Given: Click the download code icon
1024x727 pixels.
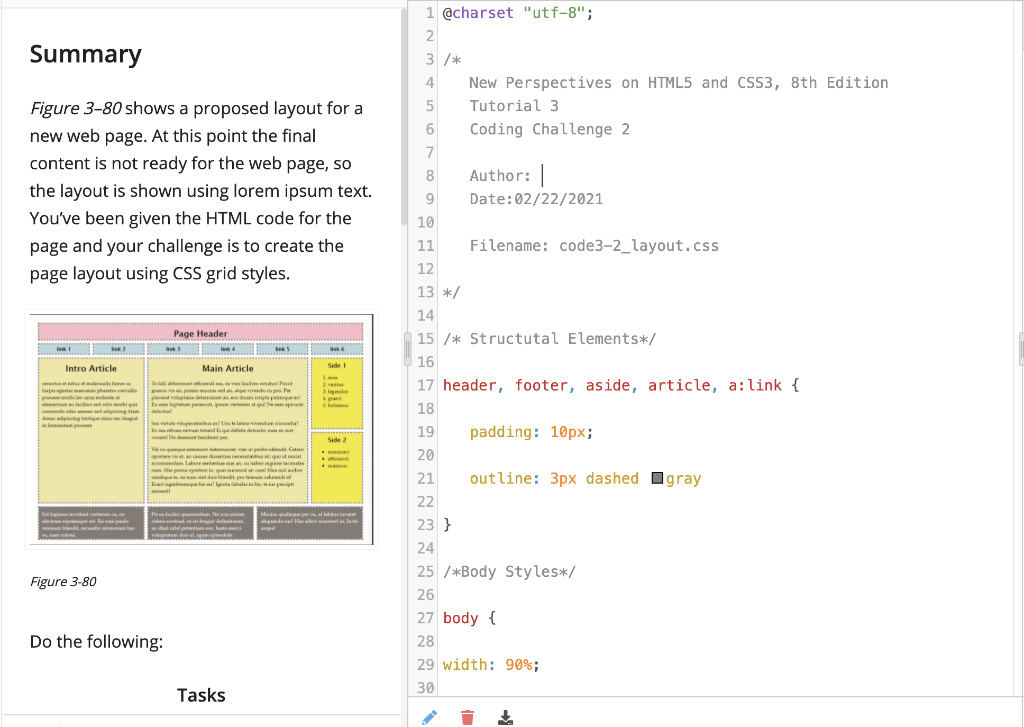Looking at the screenshot, I should coord(505,717).
